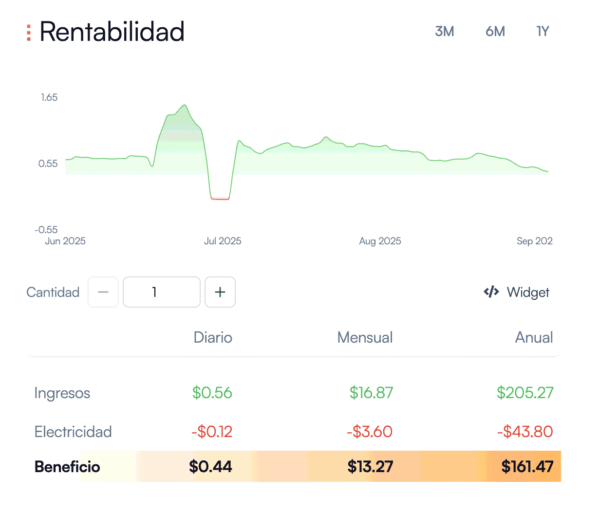Click the orange dots icon beside Rentabilidad

pyautogui.click(x=29, y=33)
